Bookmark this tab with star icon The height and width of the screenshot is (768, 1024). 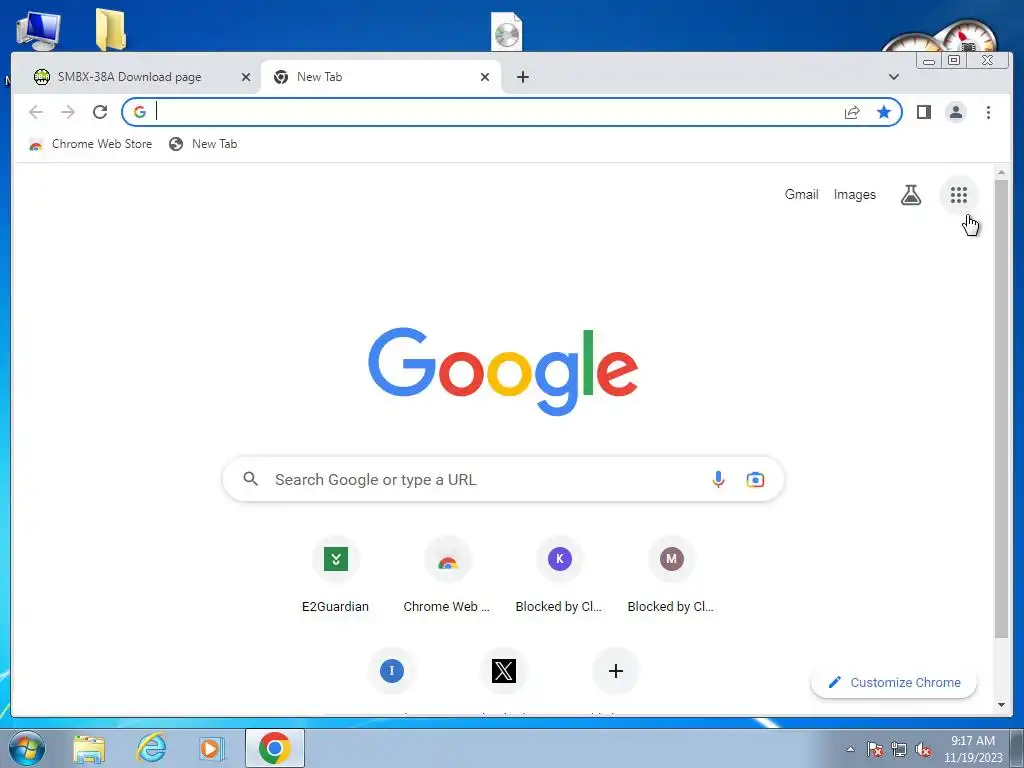click(884, 112)
